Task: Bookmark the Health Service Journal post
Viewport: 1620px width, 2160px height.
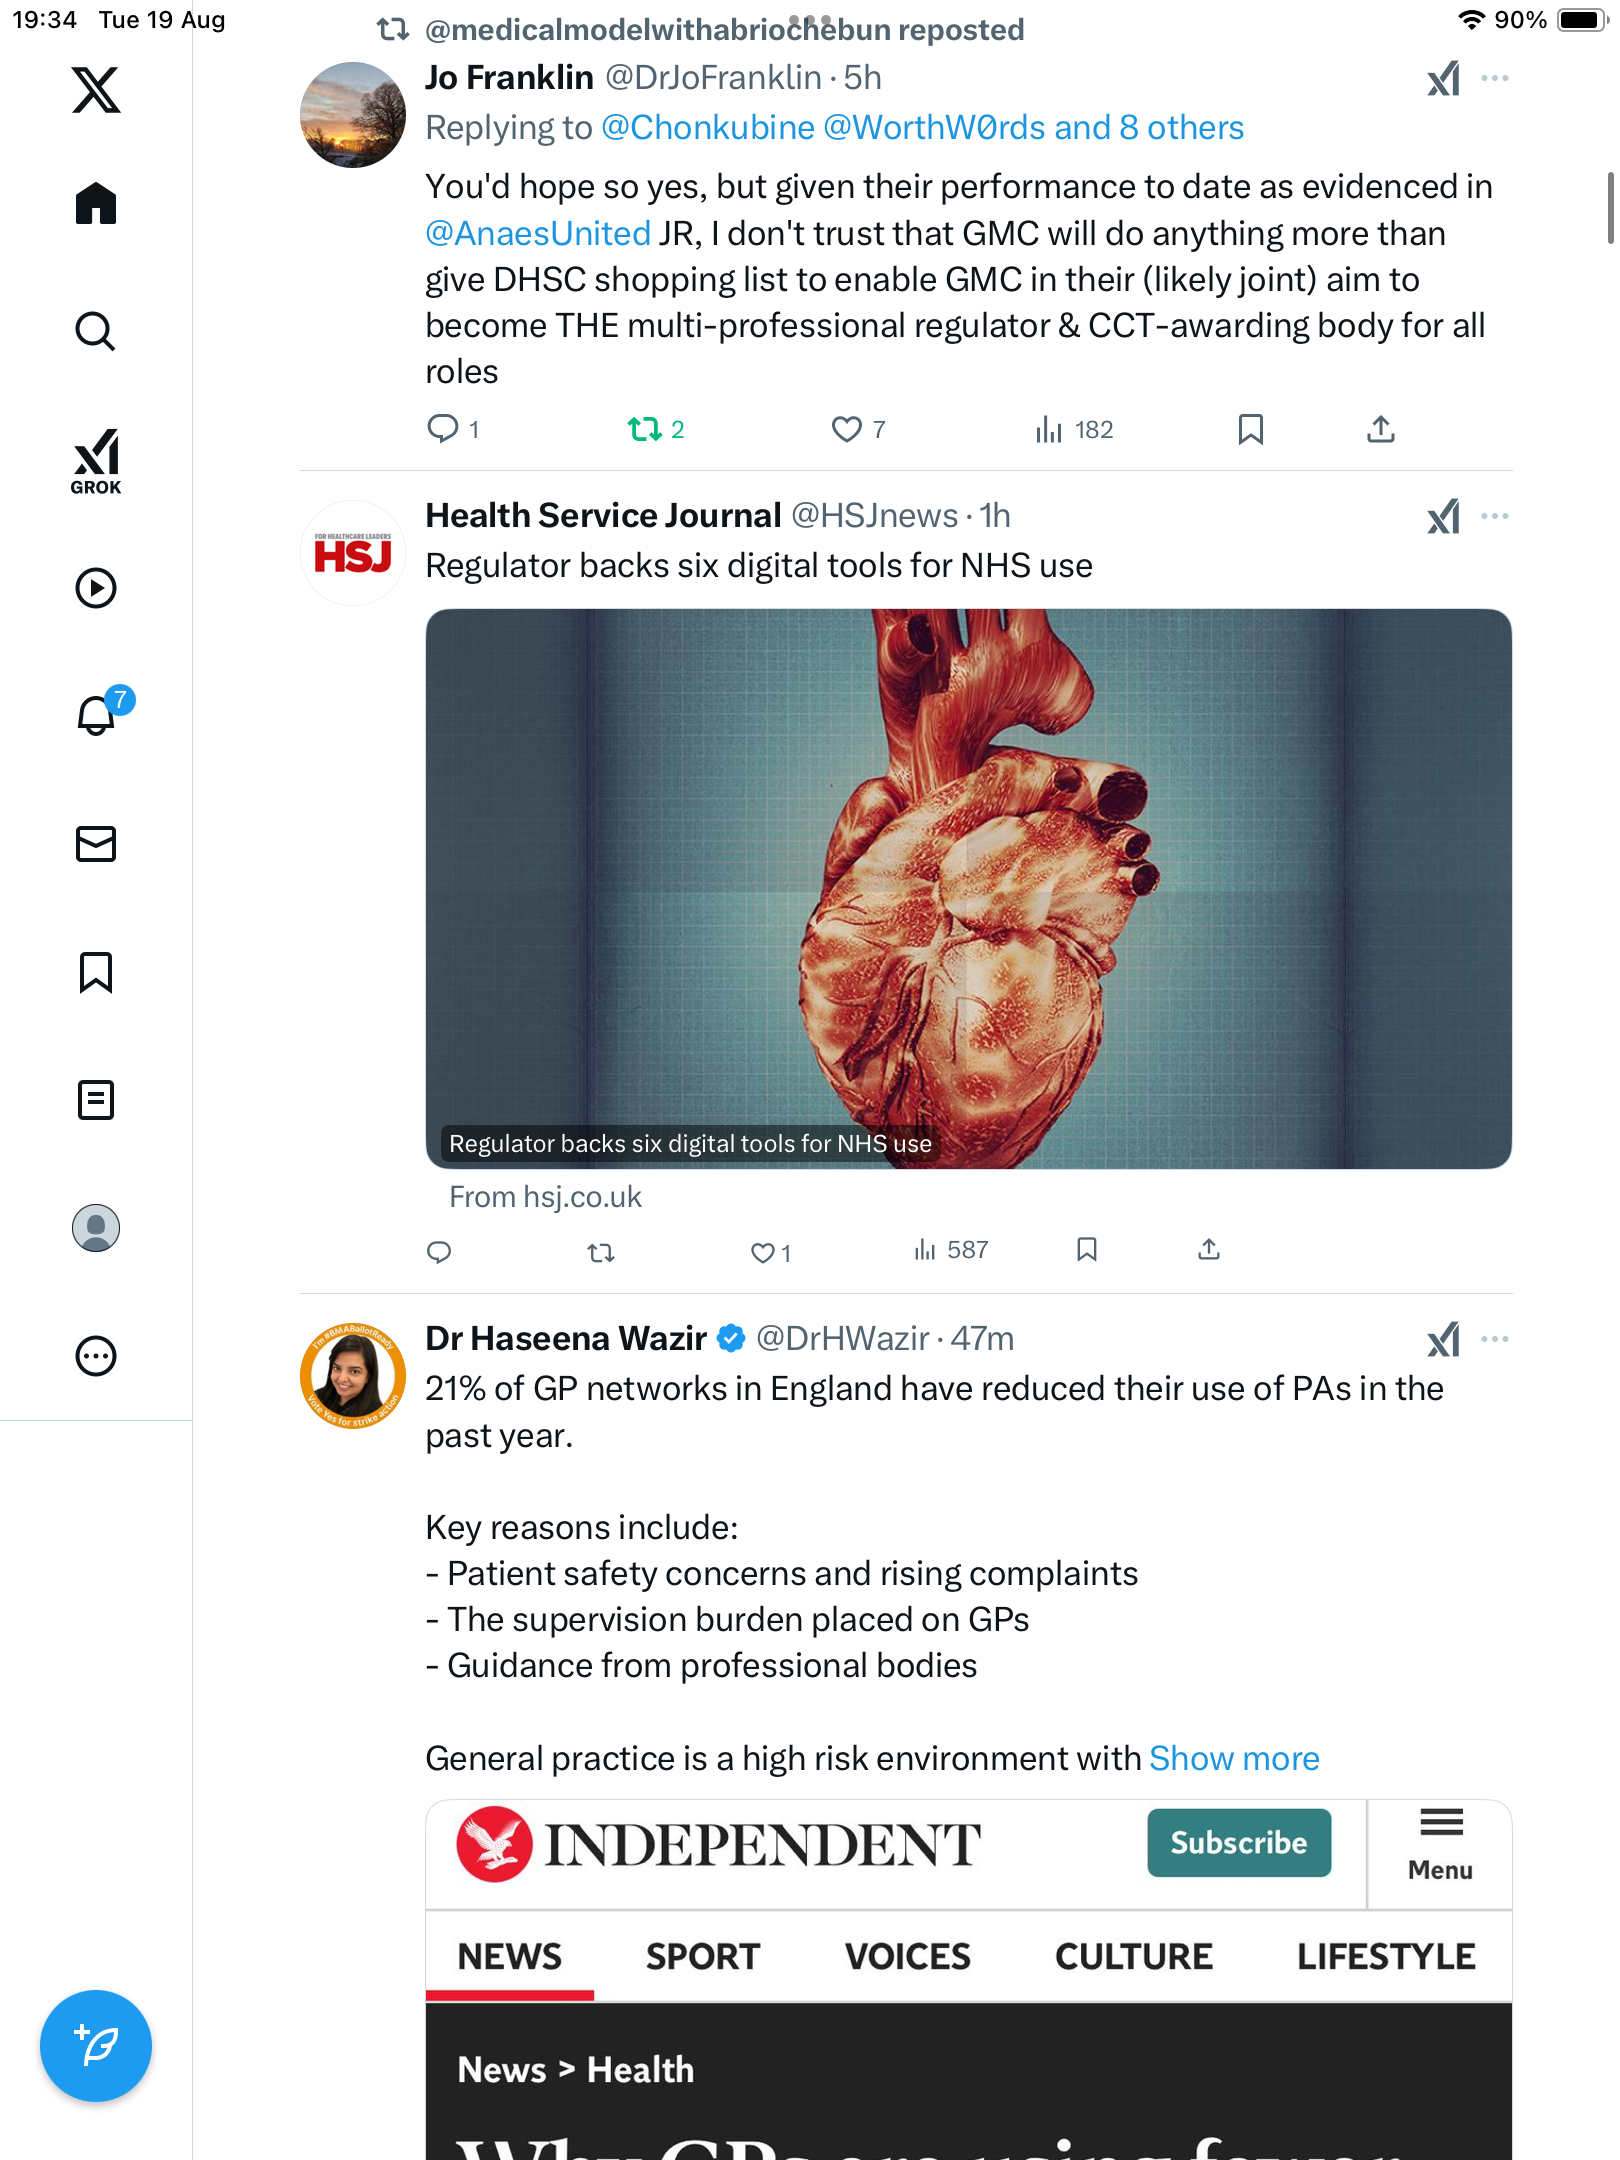Action: pos(1087,1250)
